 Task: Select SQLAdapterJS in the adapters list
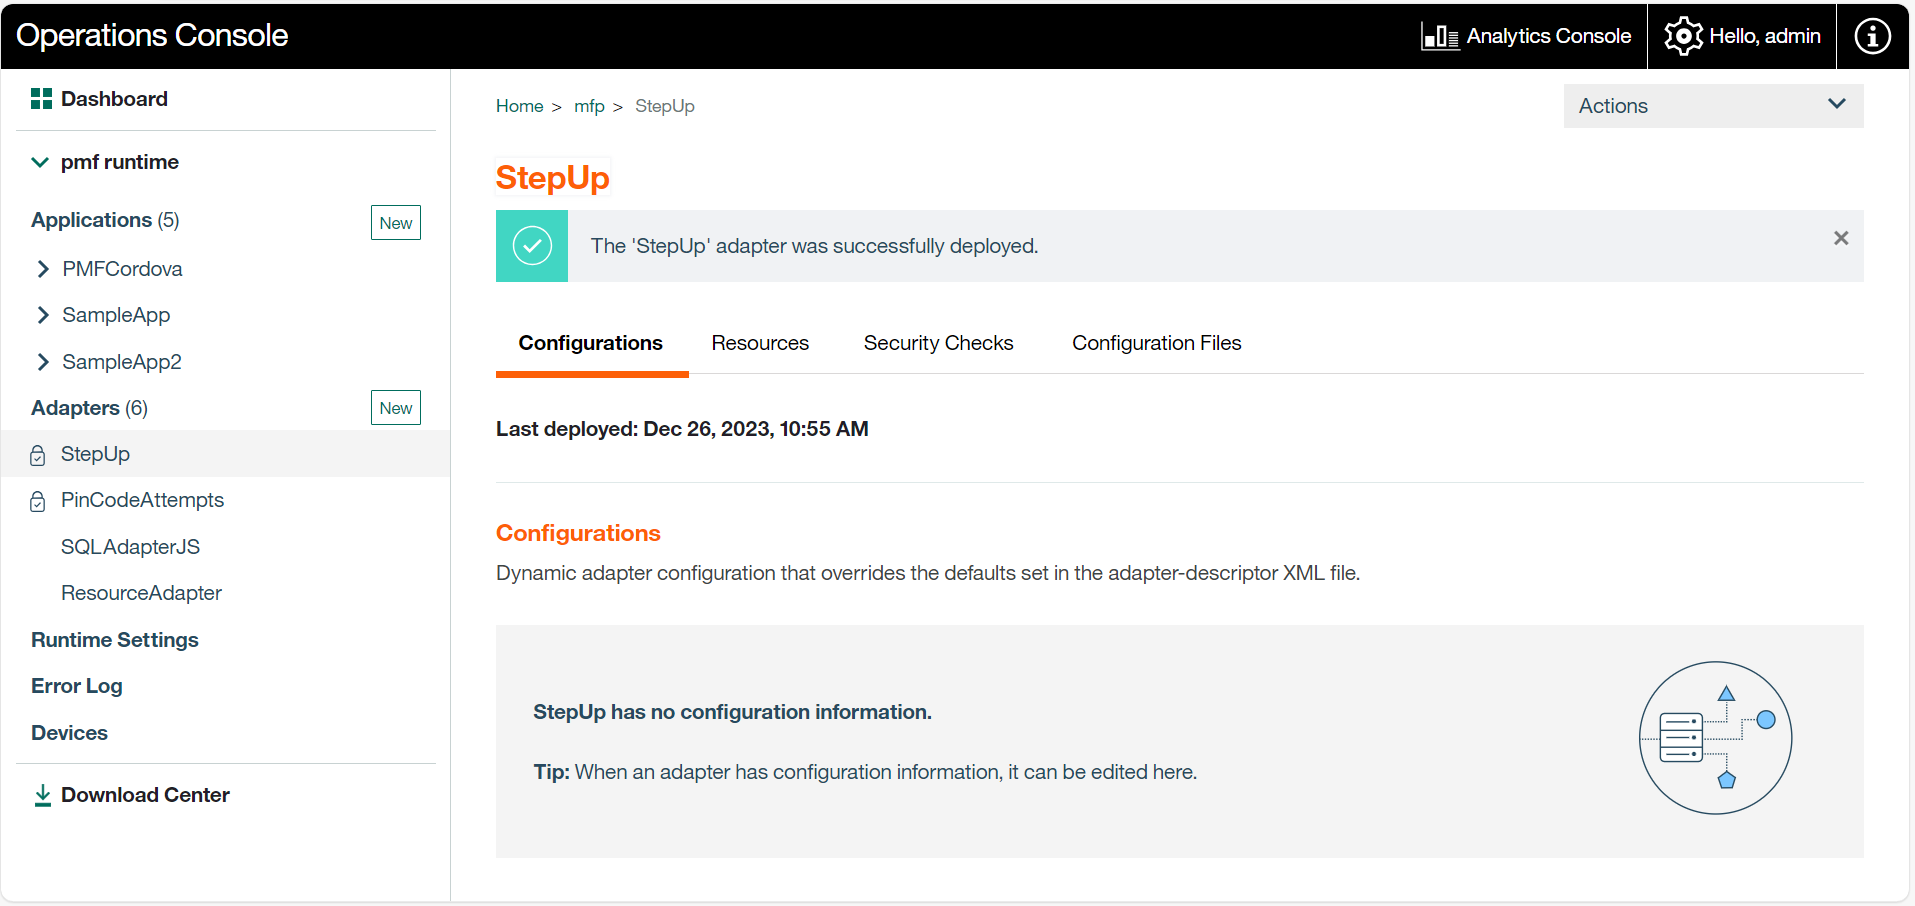pyautogui.click(x=130, y=547)
